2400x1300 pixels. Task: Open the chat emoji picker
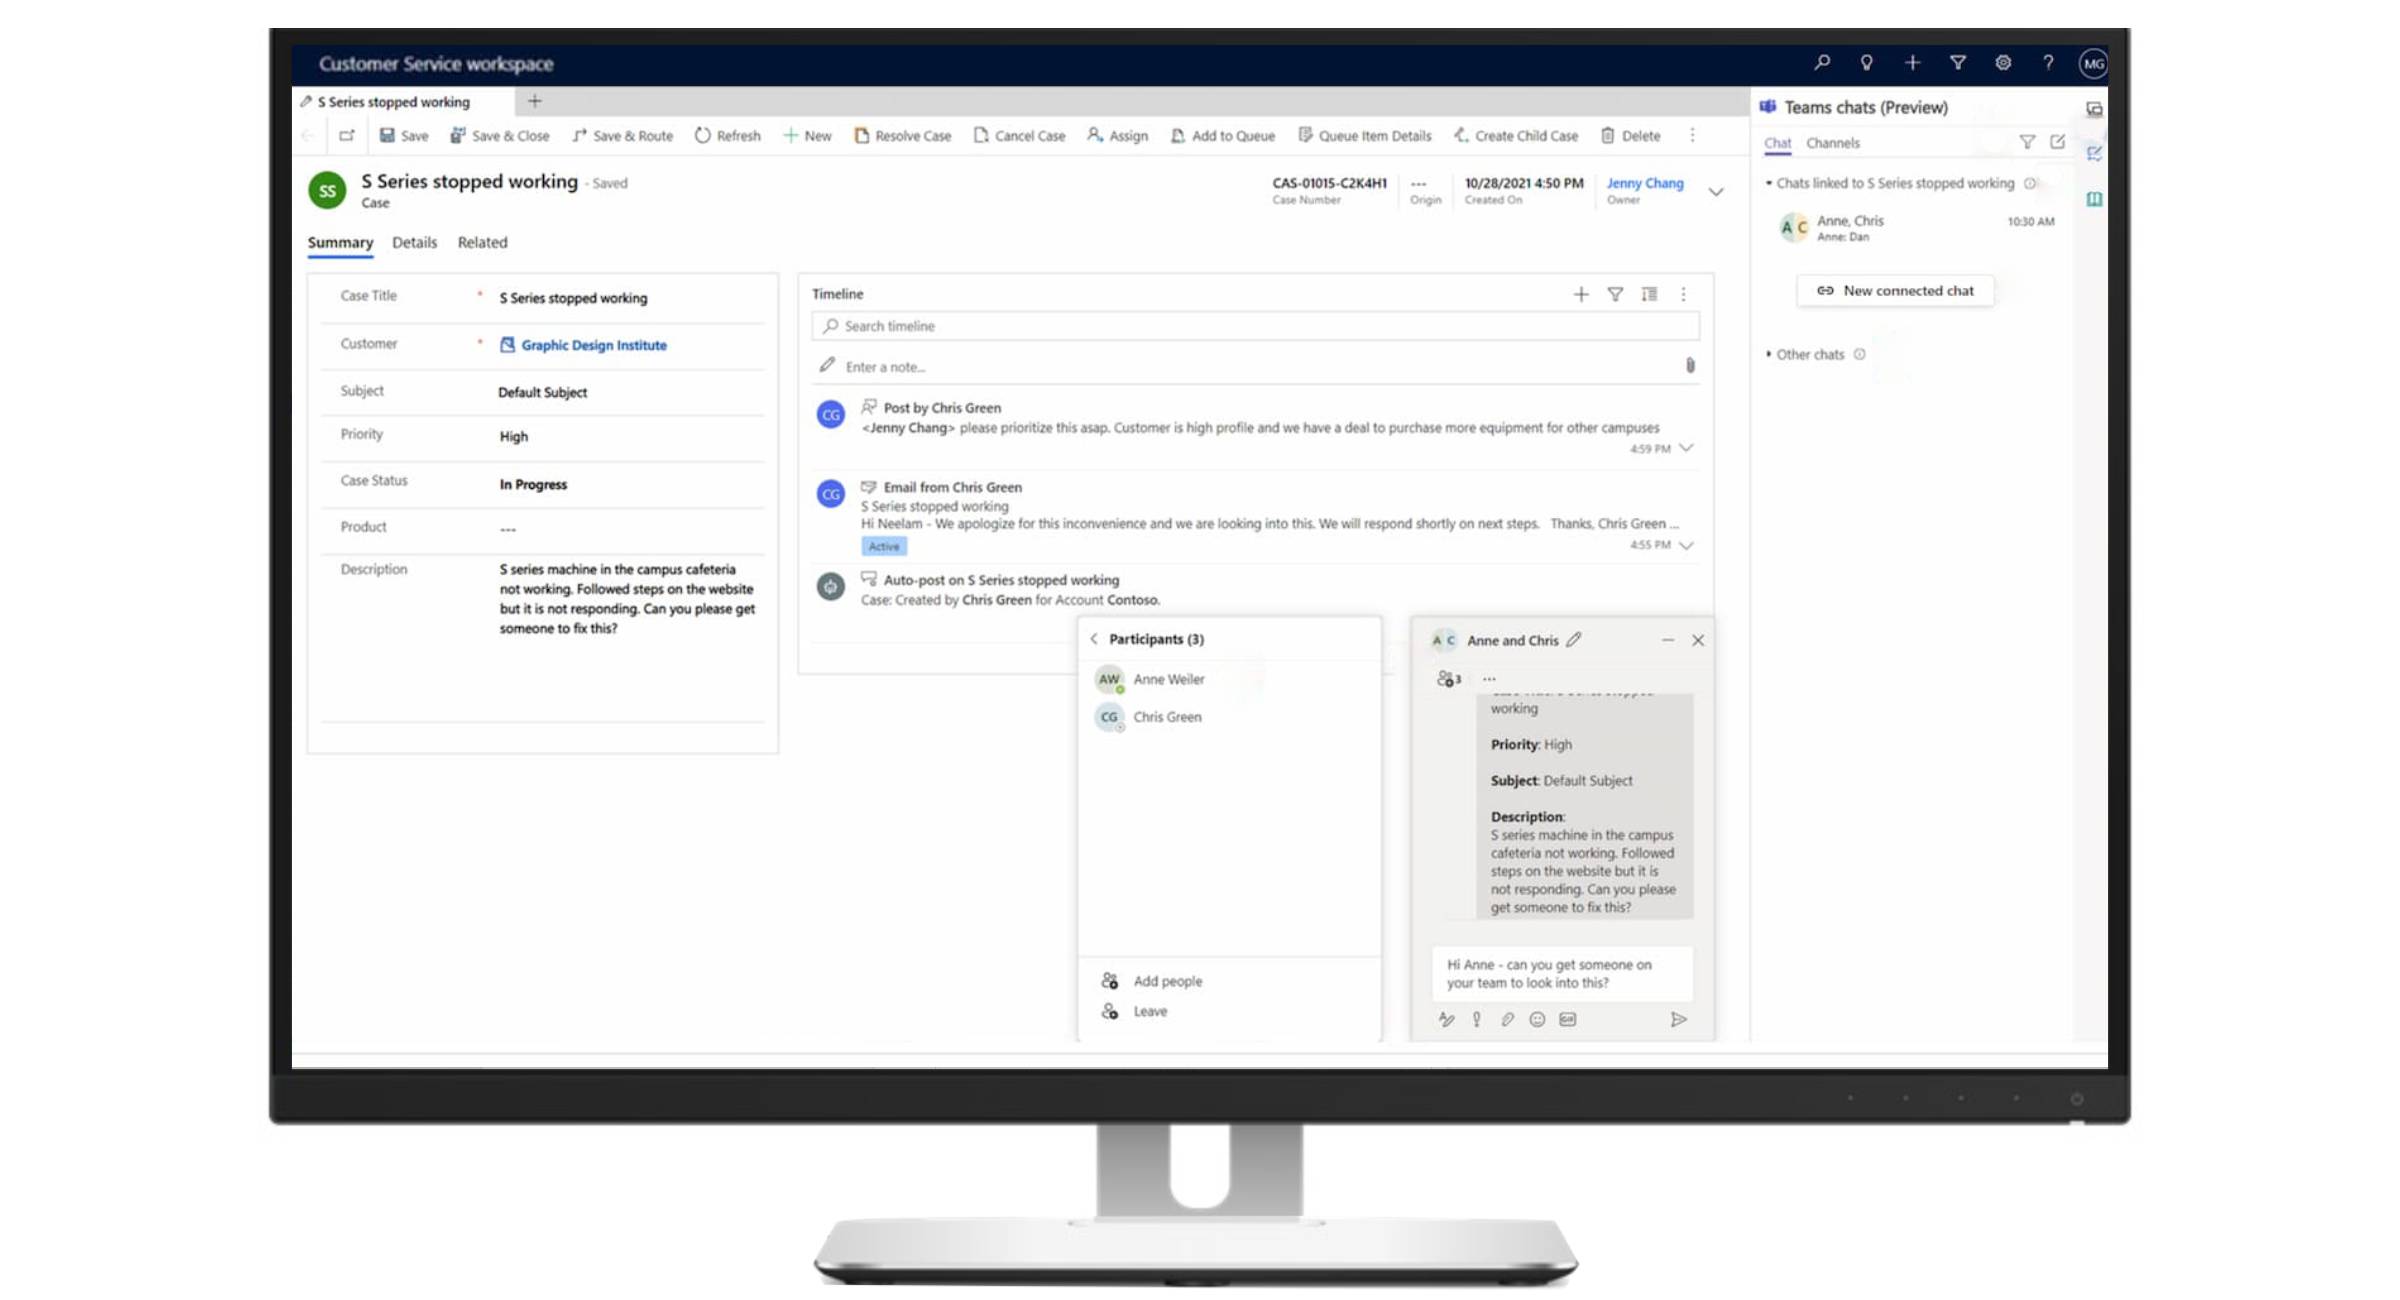coord(1537,1019)
